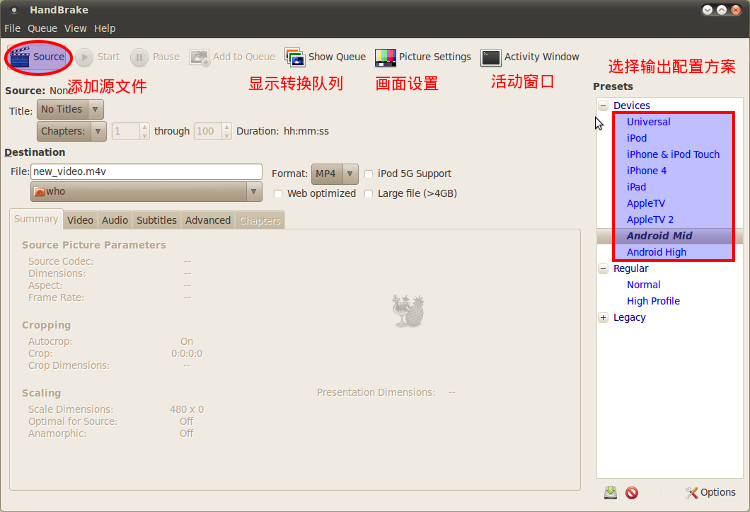Image resolution: width=750 pixels, height=512 pixels.
Task: Click the start chapter spinner arrows
Action: [144, 131]
